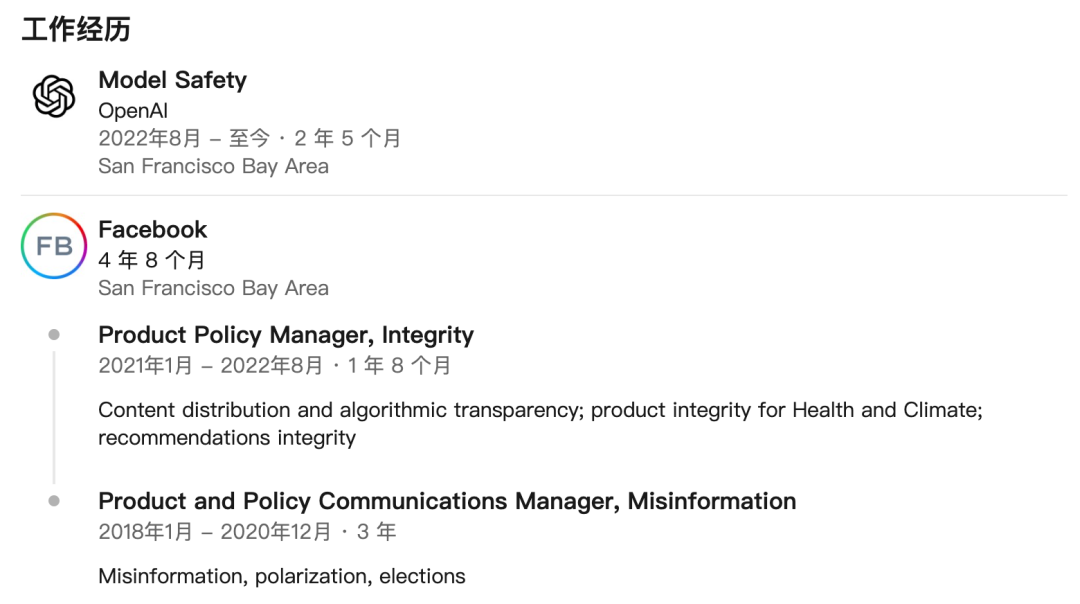Select Product and Policy Communications Manager title

[x=447, y=501]
